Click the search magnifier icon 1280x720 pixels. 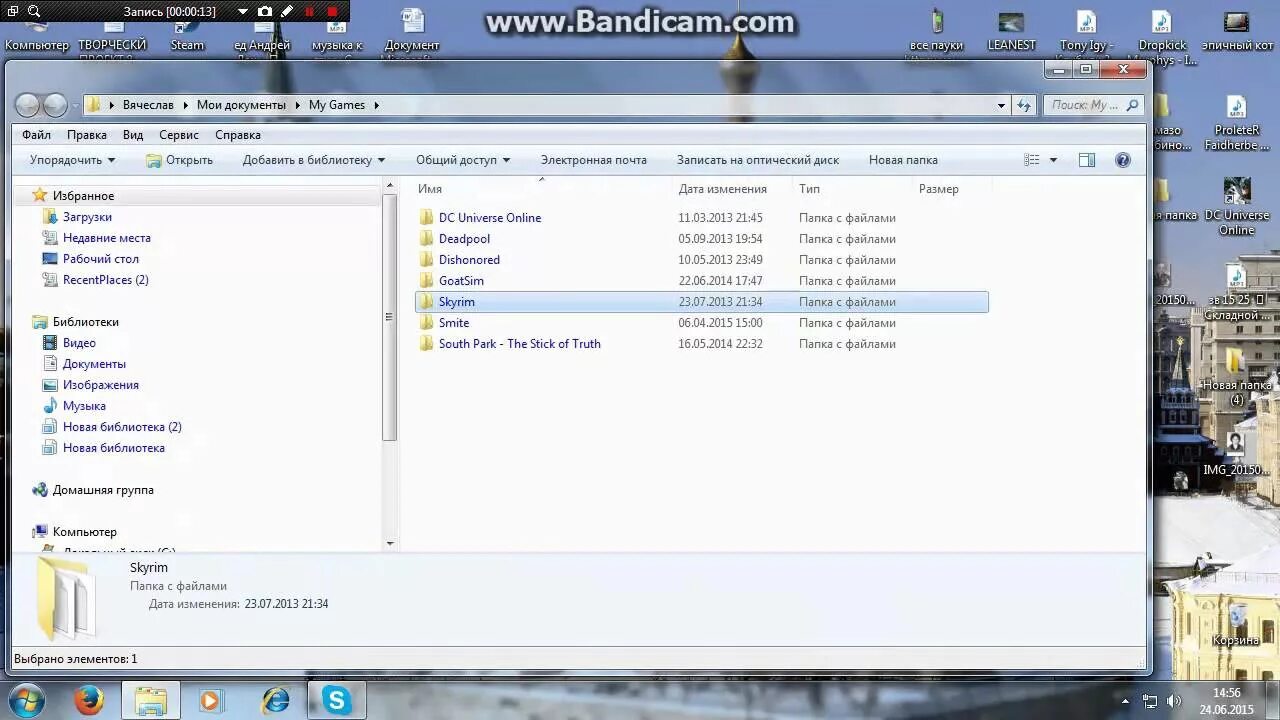[x=1132, y=105]
